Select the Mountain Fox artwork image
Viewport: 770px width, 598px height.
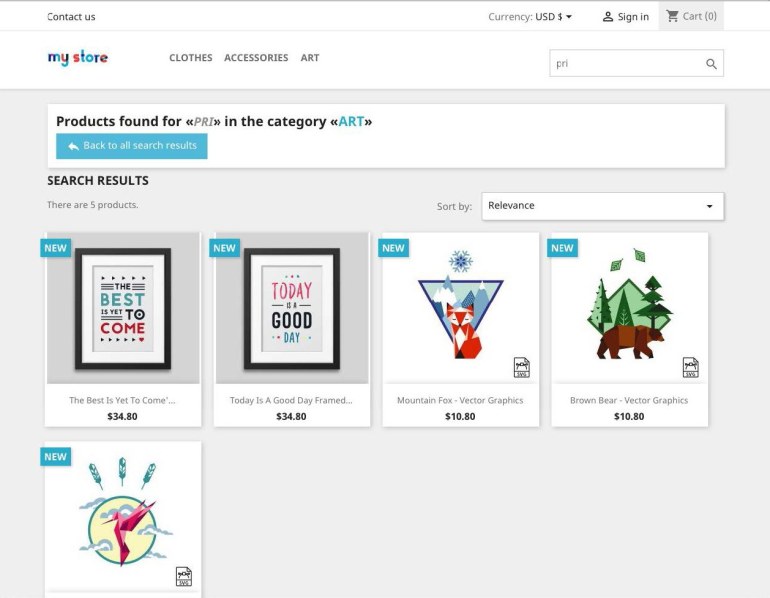click(x=461, y=308)
